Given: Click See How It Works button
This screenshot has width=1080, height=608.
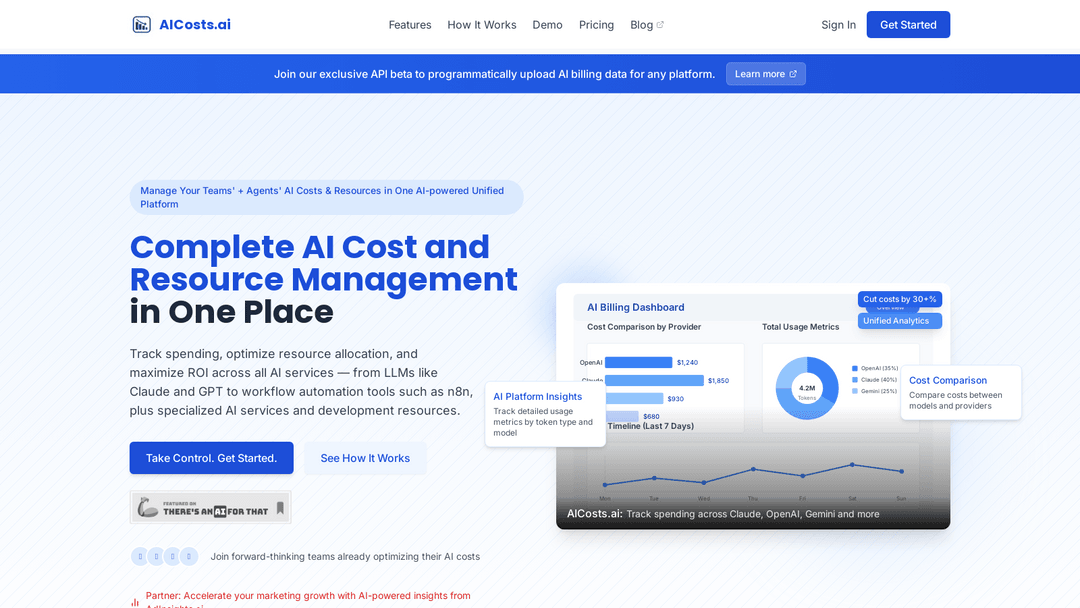Looking at the screenshot, I should pyautogui.click(x=365, y=458).
